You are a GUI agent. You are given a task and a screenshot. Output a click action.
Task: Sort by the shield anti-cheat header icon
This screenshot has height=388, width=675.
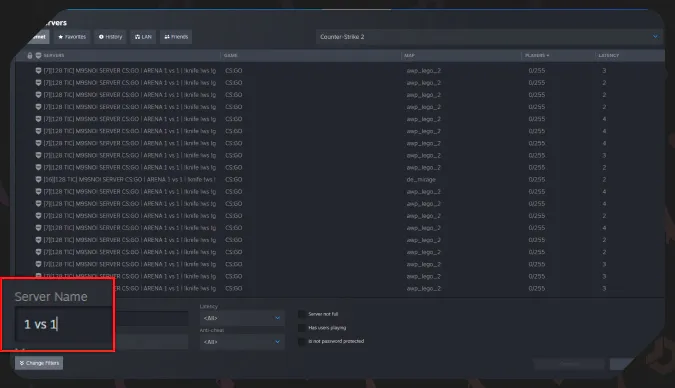pyautogui.click(x=38, y=56)
